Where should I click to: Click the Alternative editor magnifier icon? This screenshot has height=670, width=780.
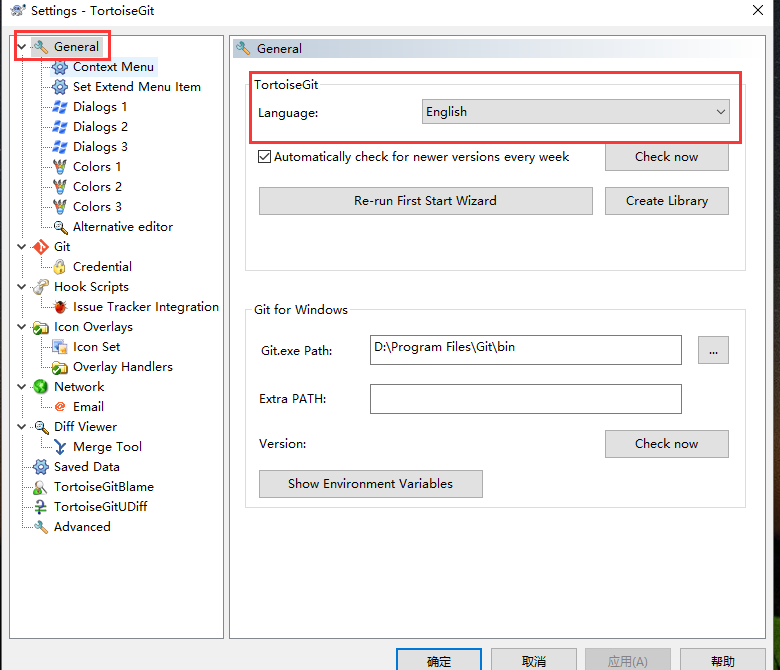coord(60,227)
